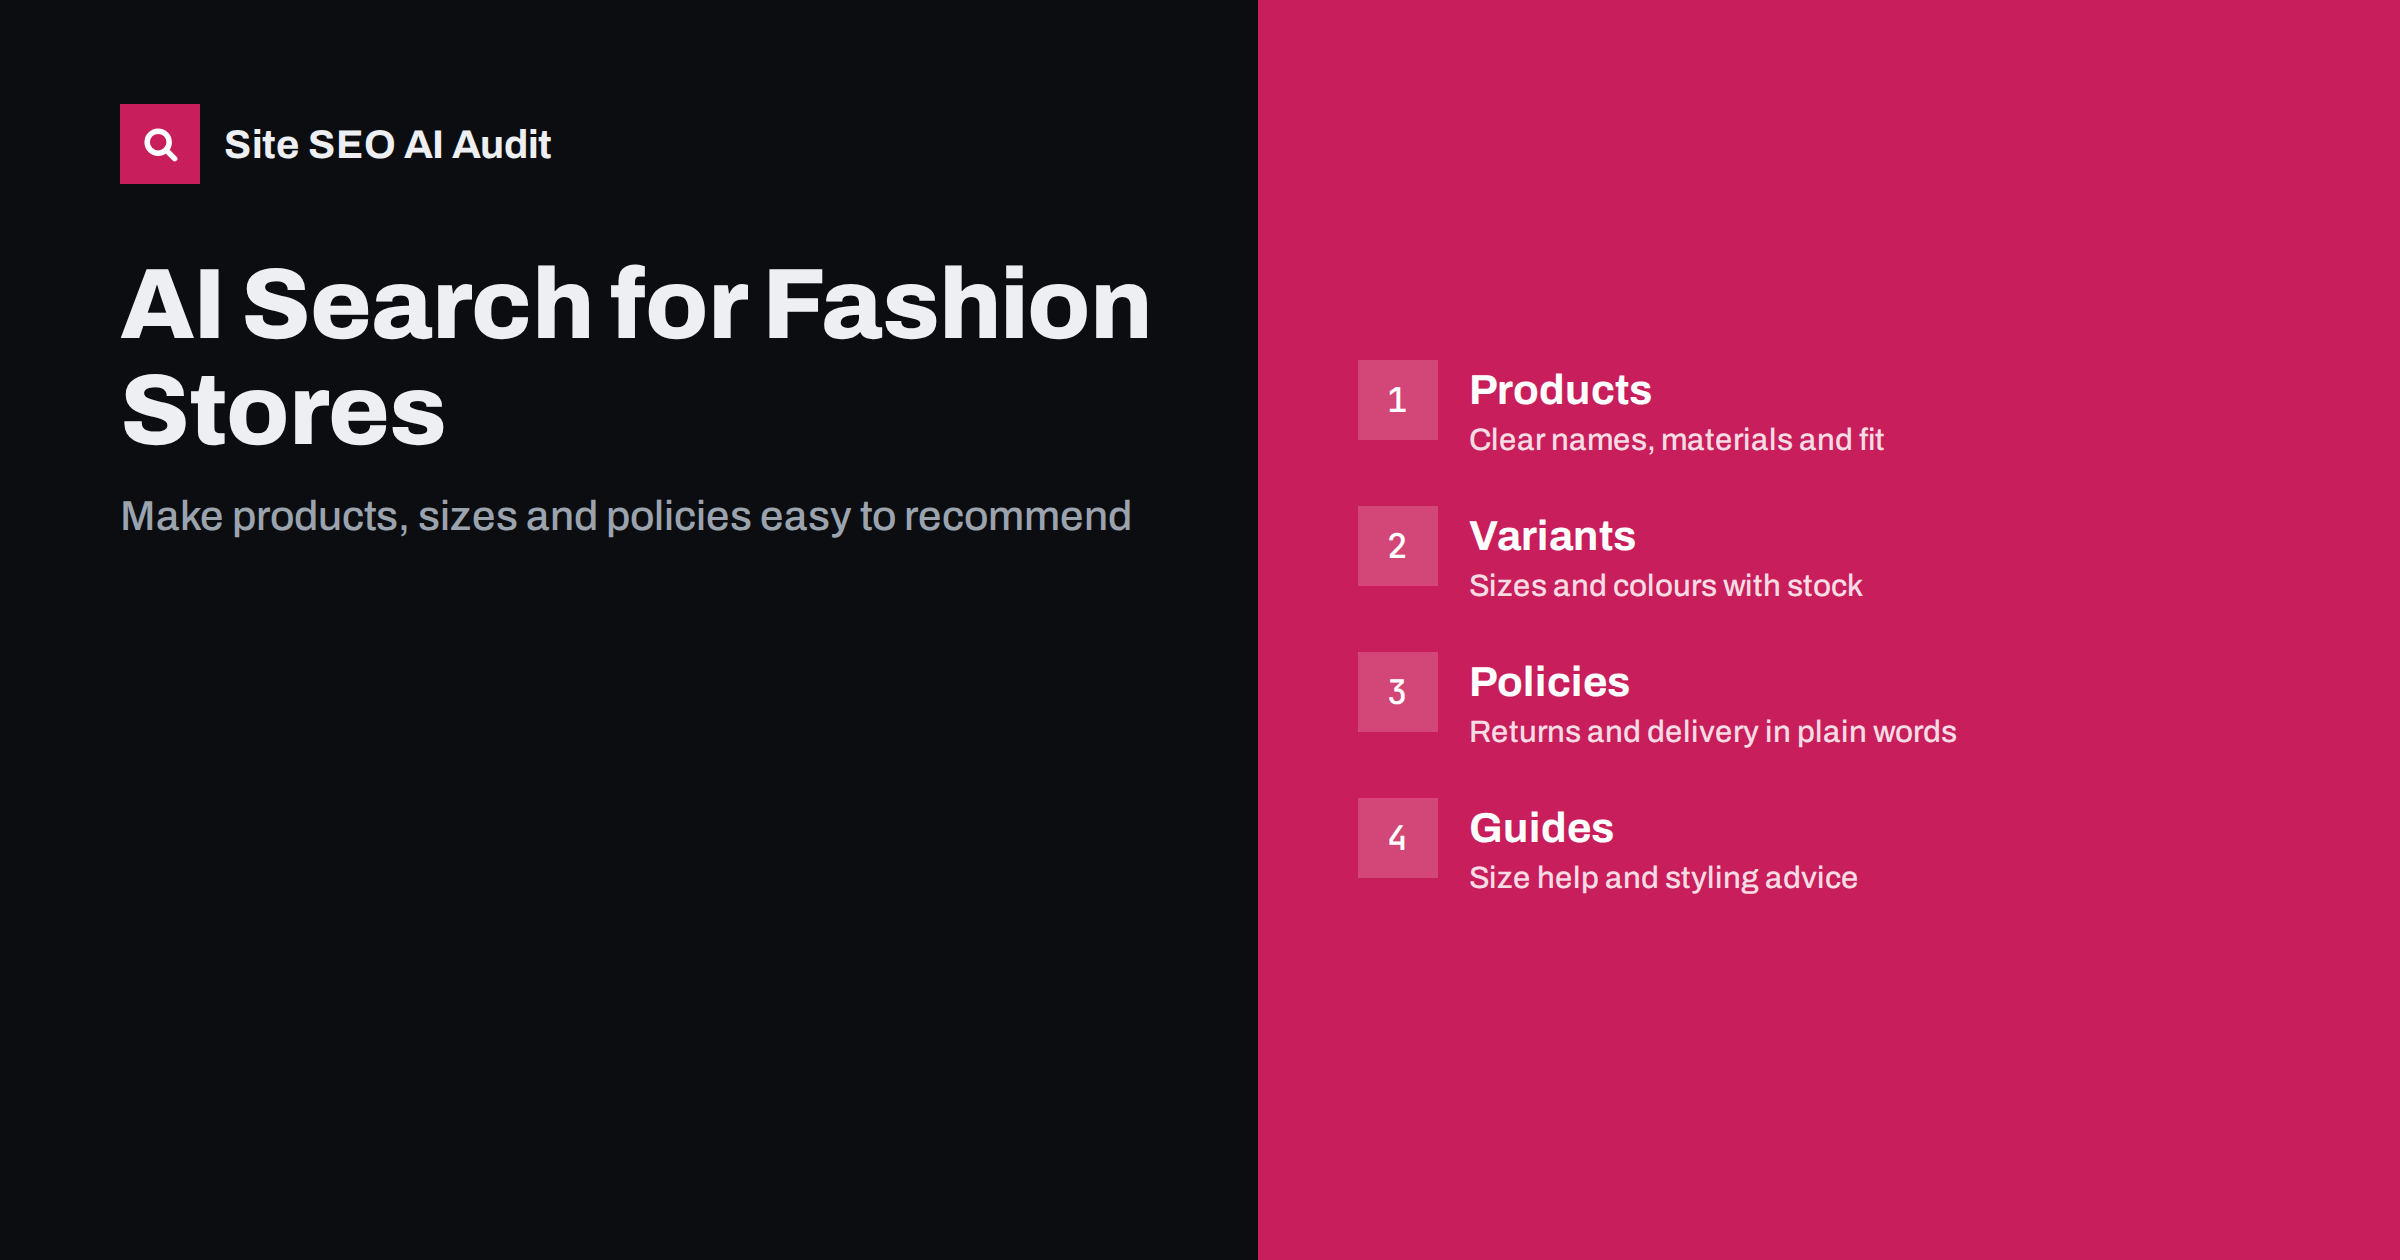Screen dimensions: 2400x1260
Task: Click the 'Site SEO AI Audit' brand text
Action: point(387,144)
